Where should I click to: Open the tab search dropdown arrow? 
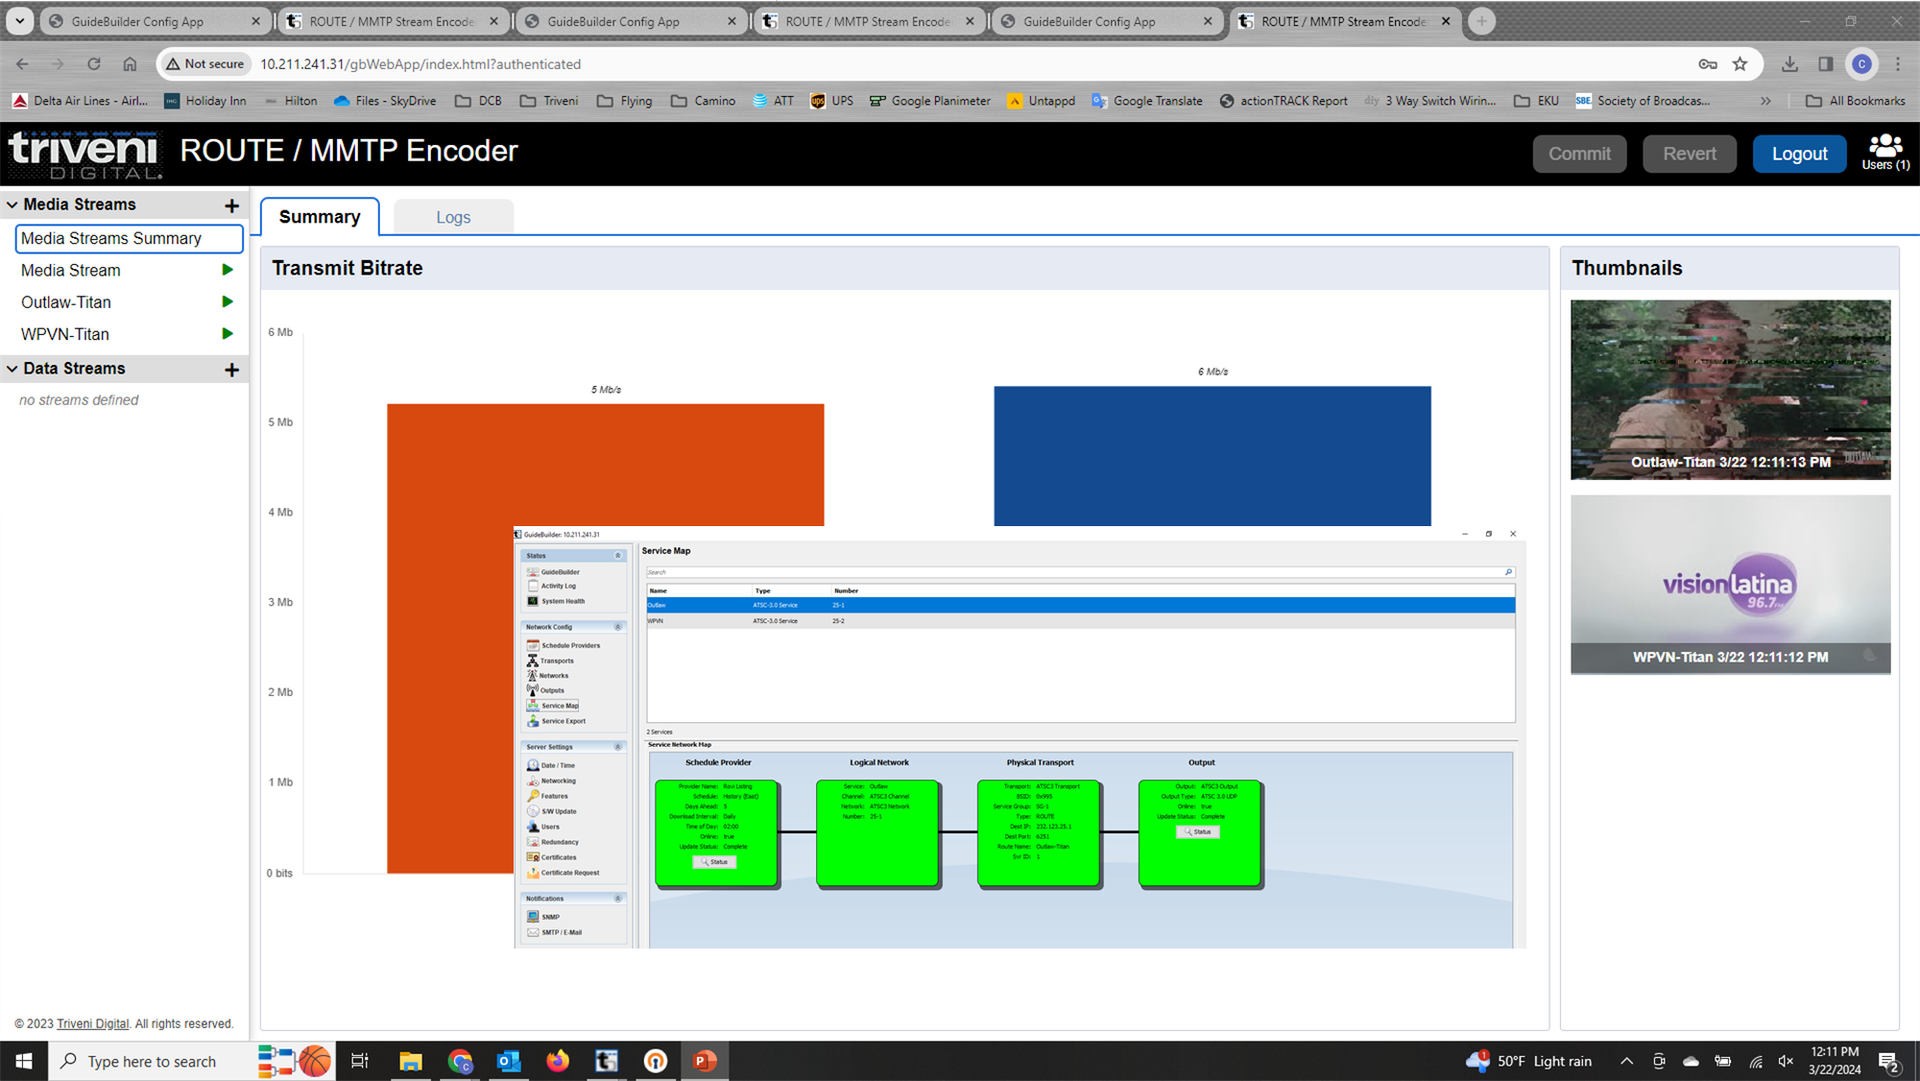click(19, 20)
